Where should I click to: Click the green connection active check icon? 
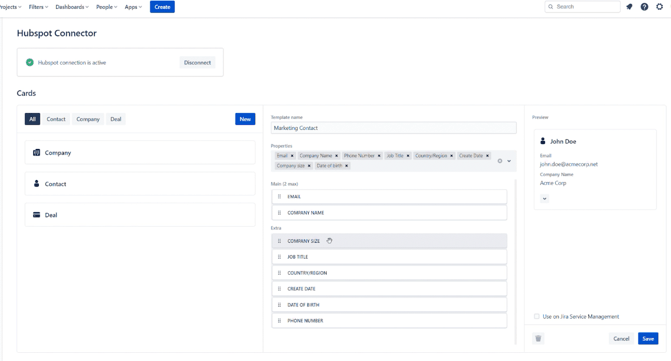[x=30, y=62]
